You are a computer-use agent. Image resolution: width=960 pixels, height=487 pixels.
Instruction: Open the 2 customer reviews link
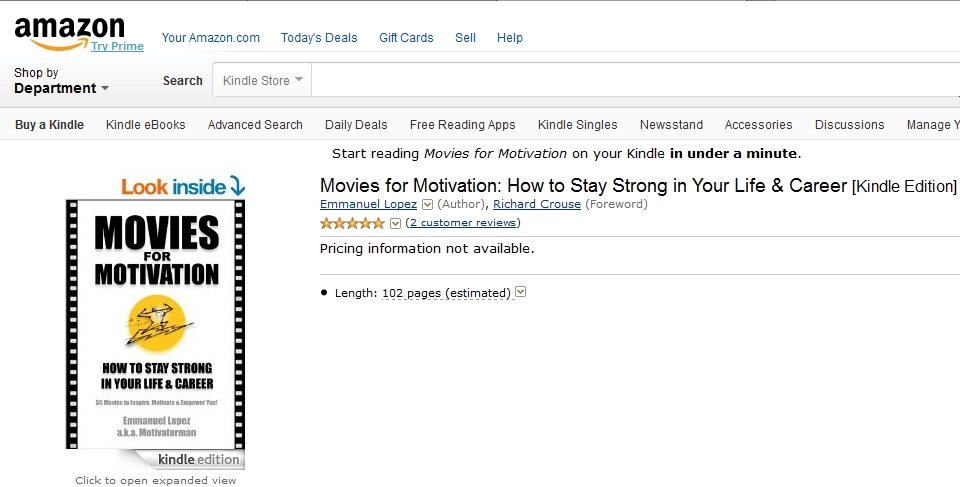tap(463, 223)
